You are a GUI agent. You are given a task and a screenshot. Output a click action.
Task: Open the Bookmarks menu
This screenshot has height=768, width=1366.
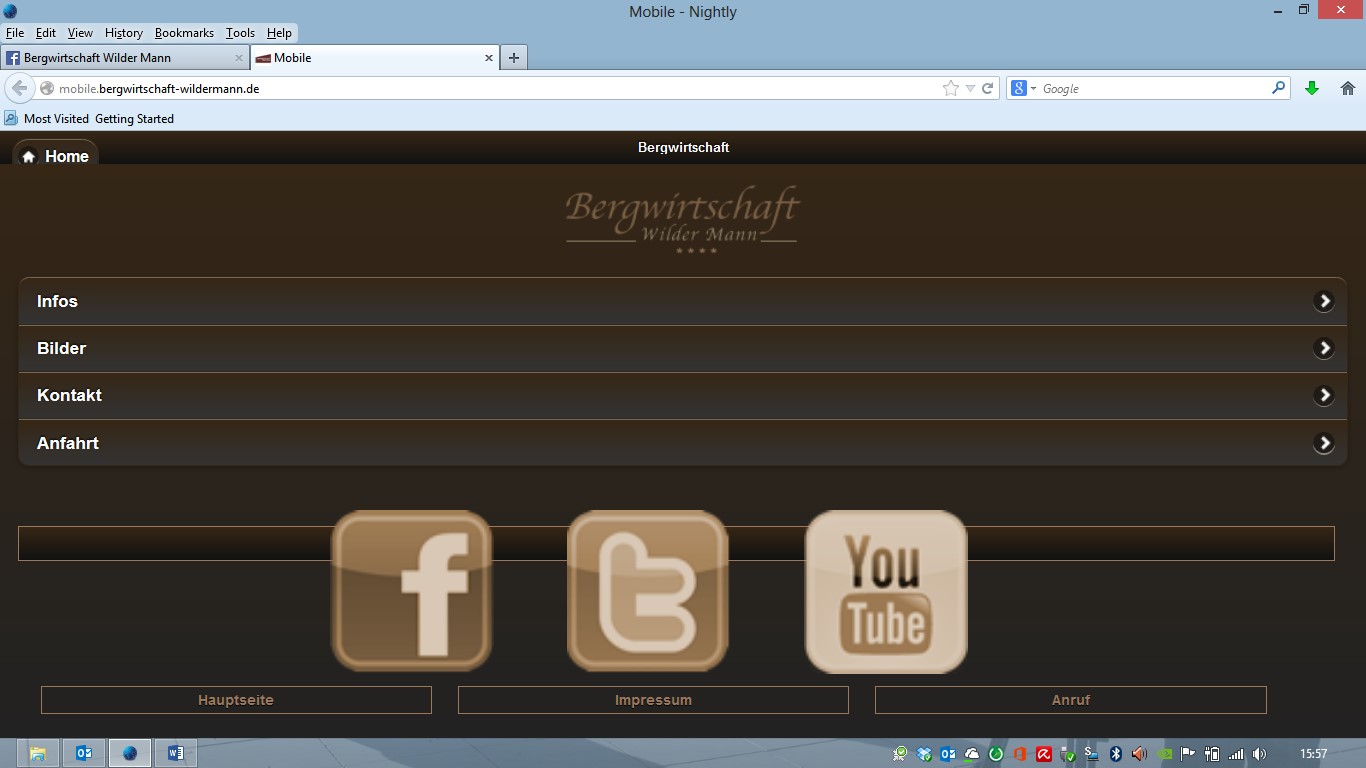[x=184, y=33]
